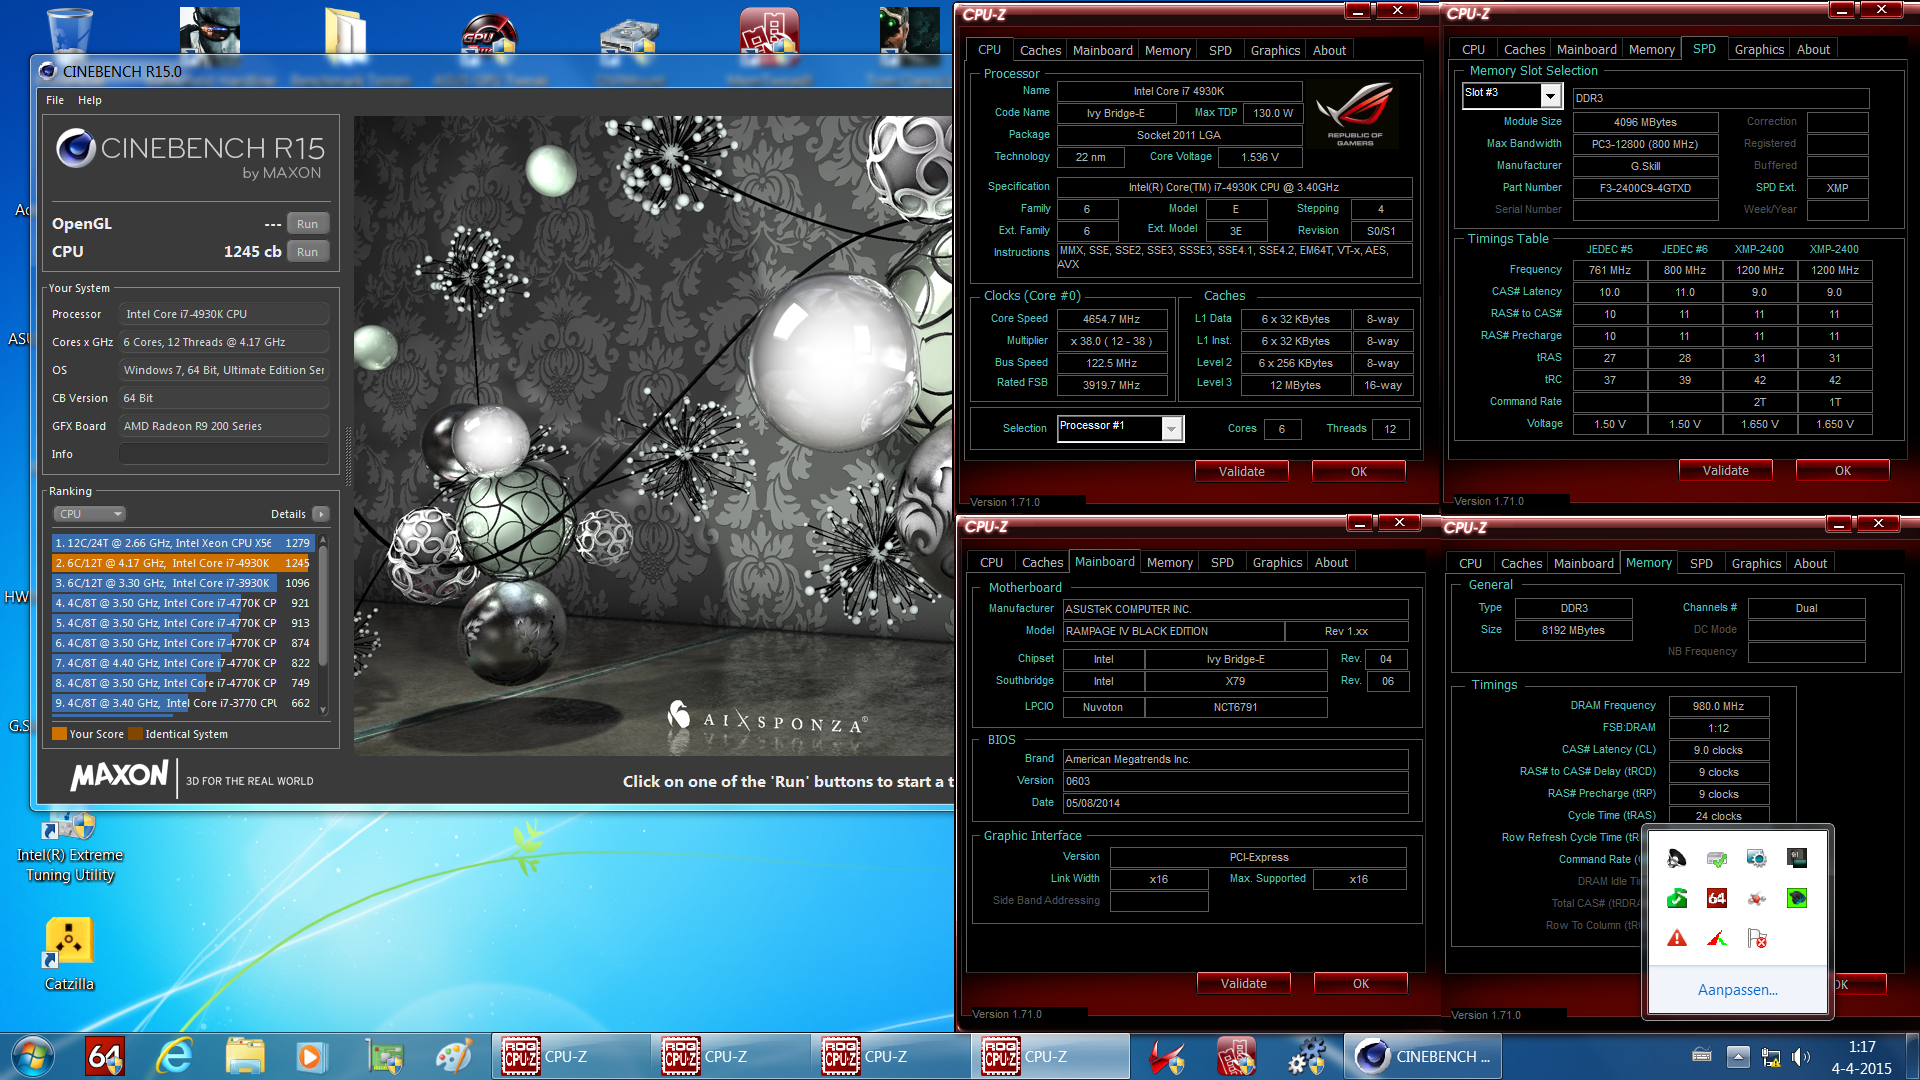Run the CPU benchmark in Cinebench

[x=307, y=252]
